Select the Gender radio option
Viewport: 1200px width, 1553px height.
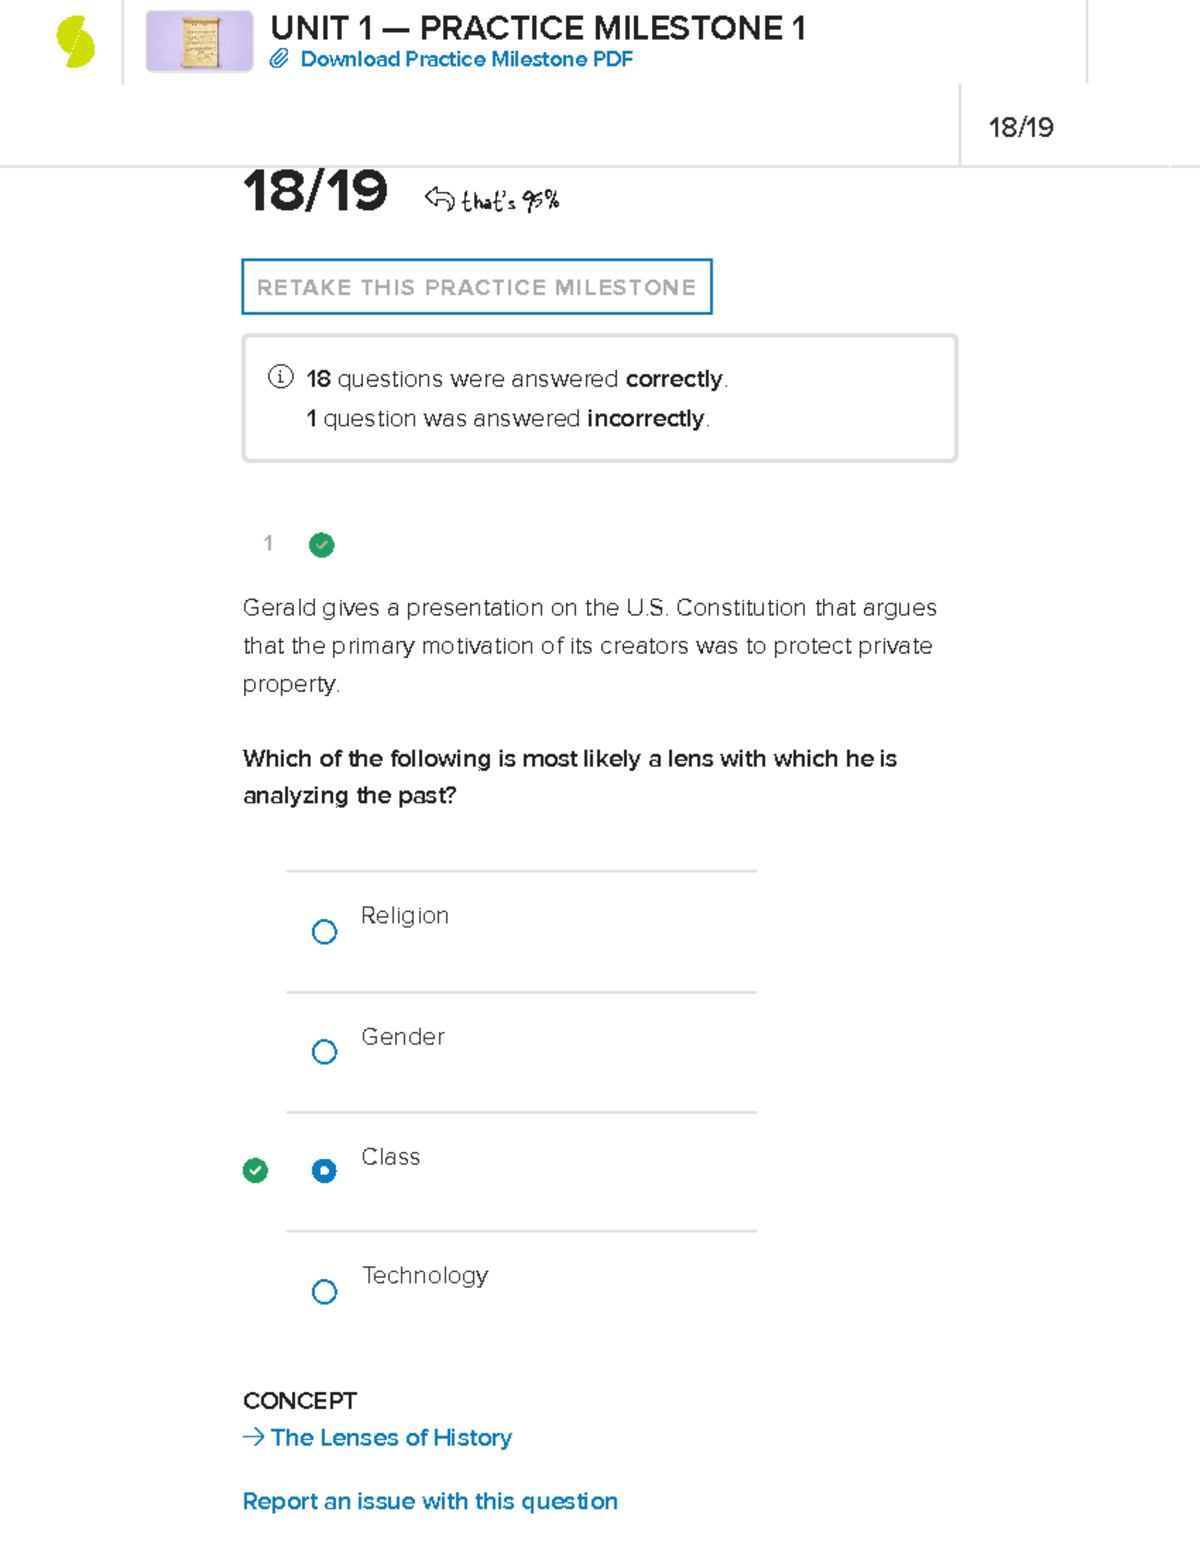coord(324,1052)
